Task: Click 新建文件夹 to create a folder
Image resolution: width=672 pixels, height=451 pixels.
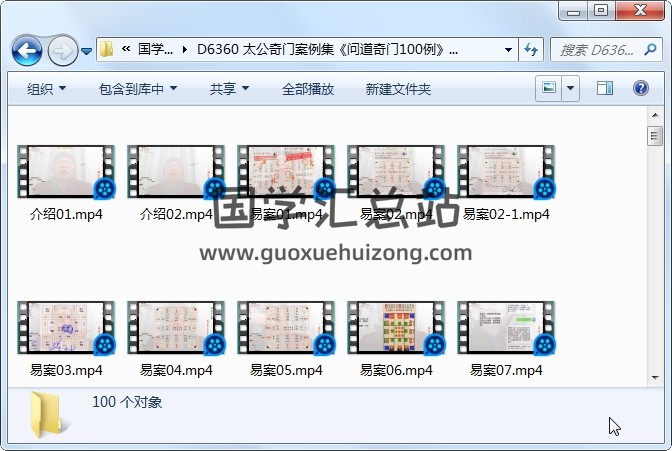Action: pos(398,89)
